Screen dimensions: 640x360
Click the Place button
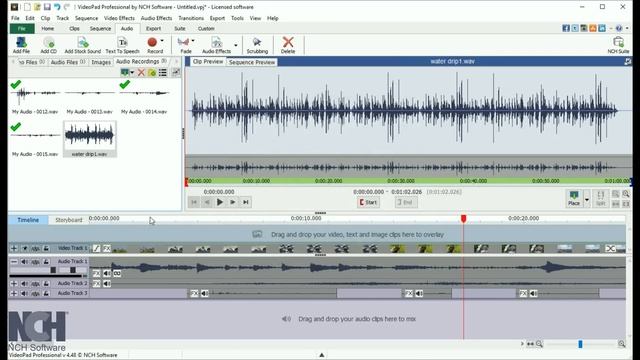tap(574, 198)
